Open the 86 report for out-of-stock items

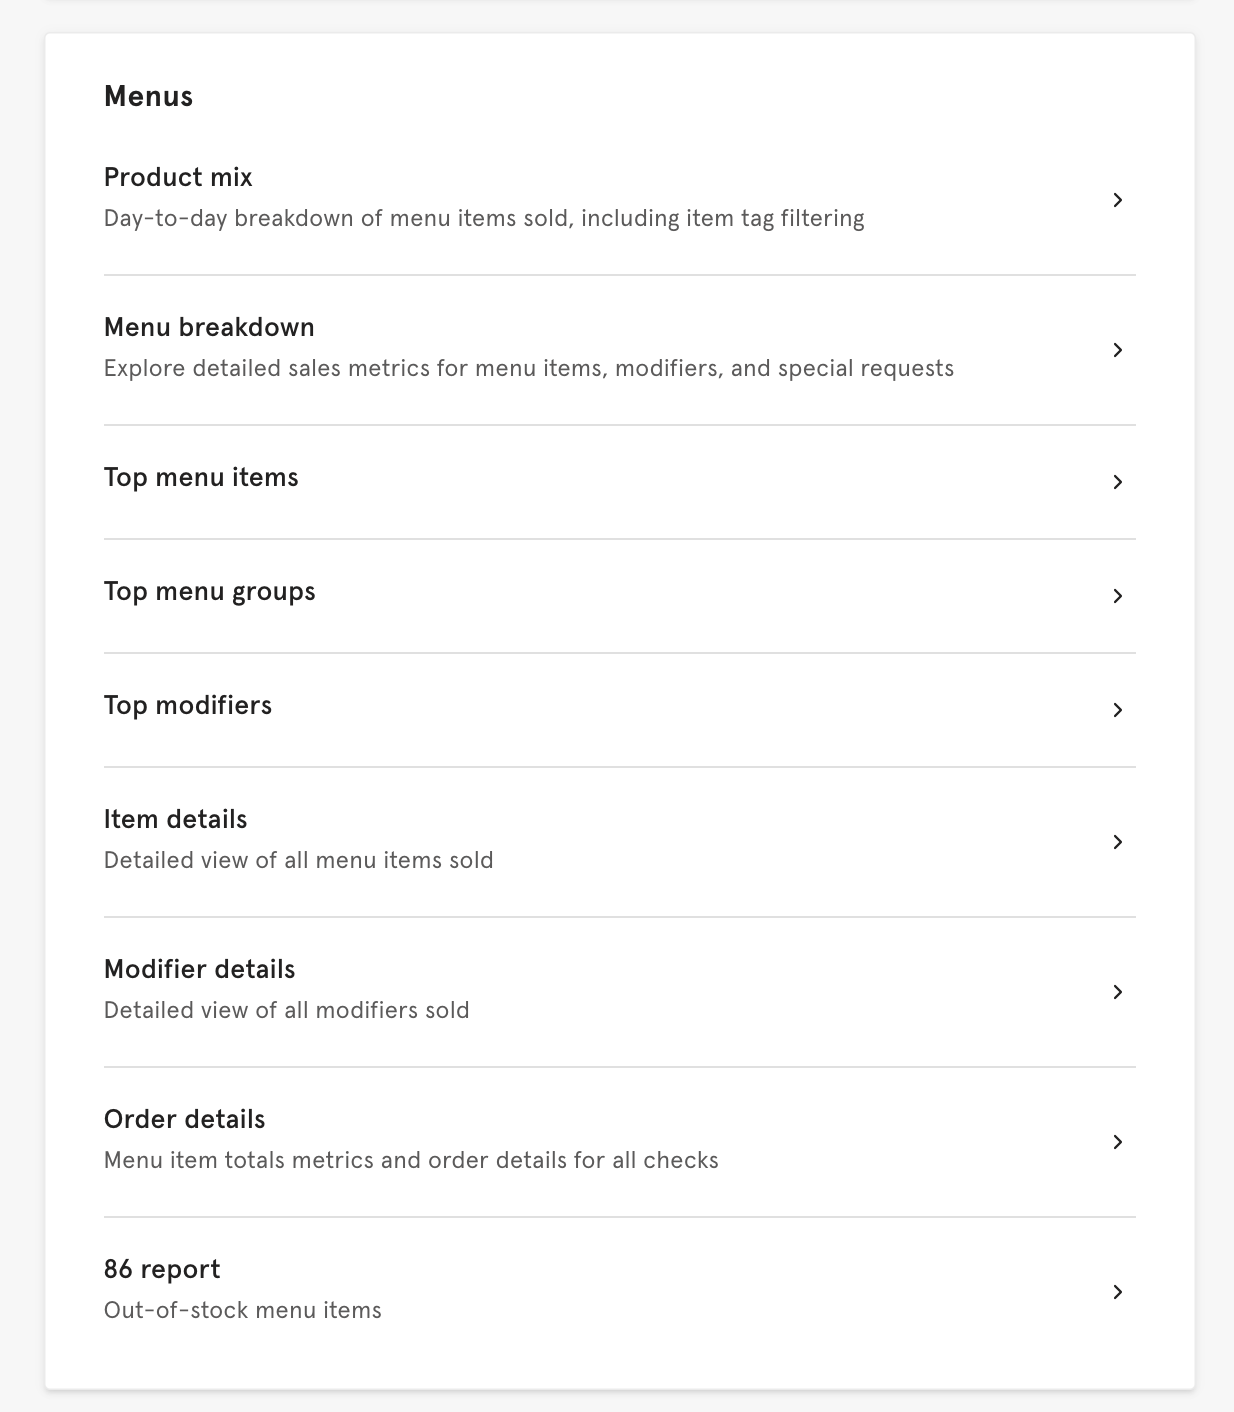point(161,1270)
